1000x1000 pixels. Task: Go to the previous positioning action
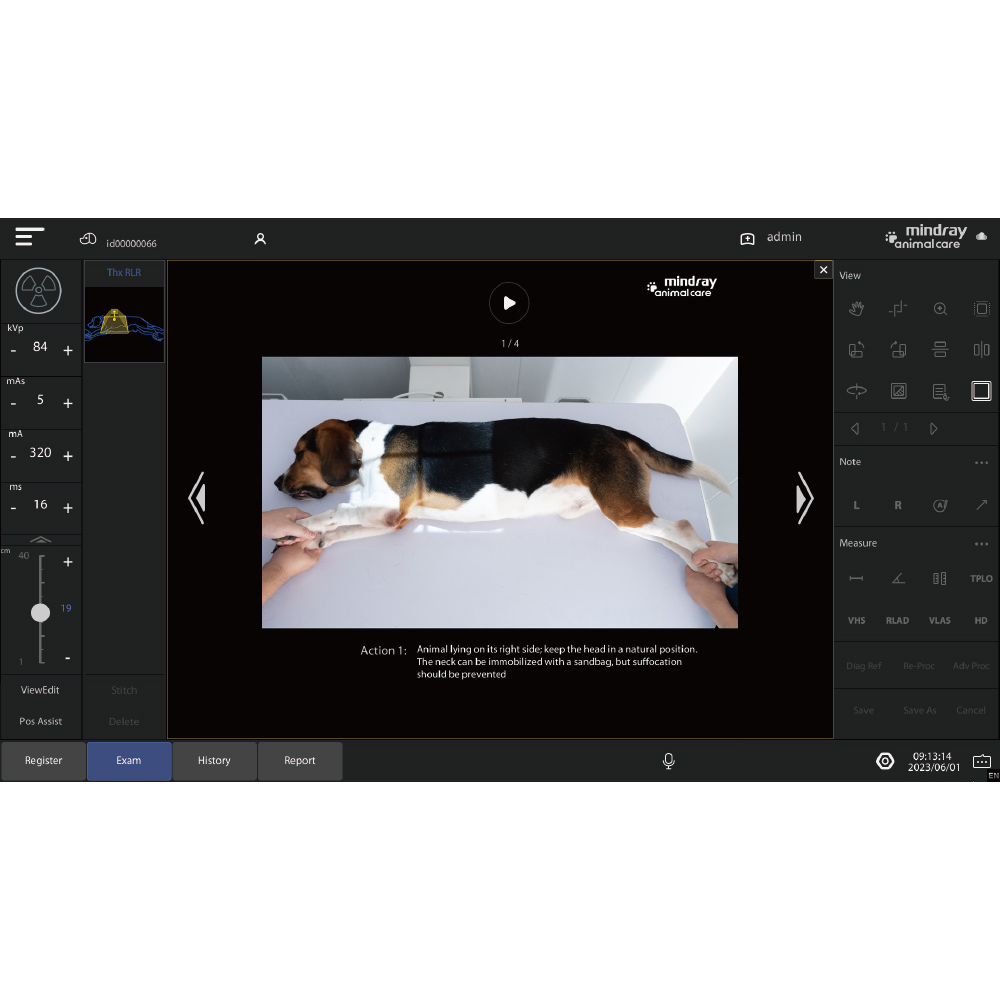pyautogui.click(x=197, y=498)
